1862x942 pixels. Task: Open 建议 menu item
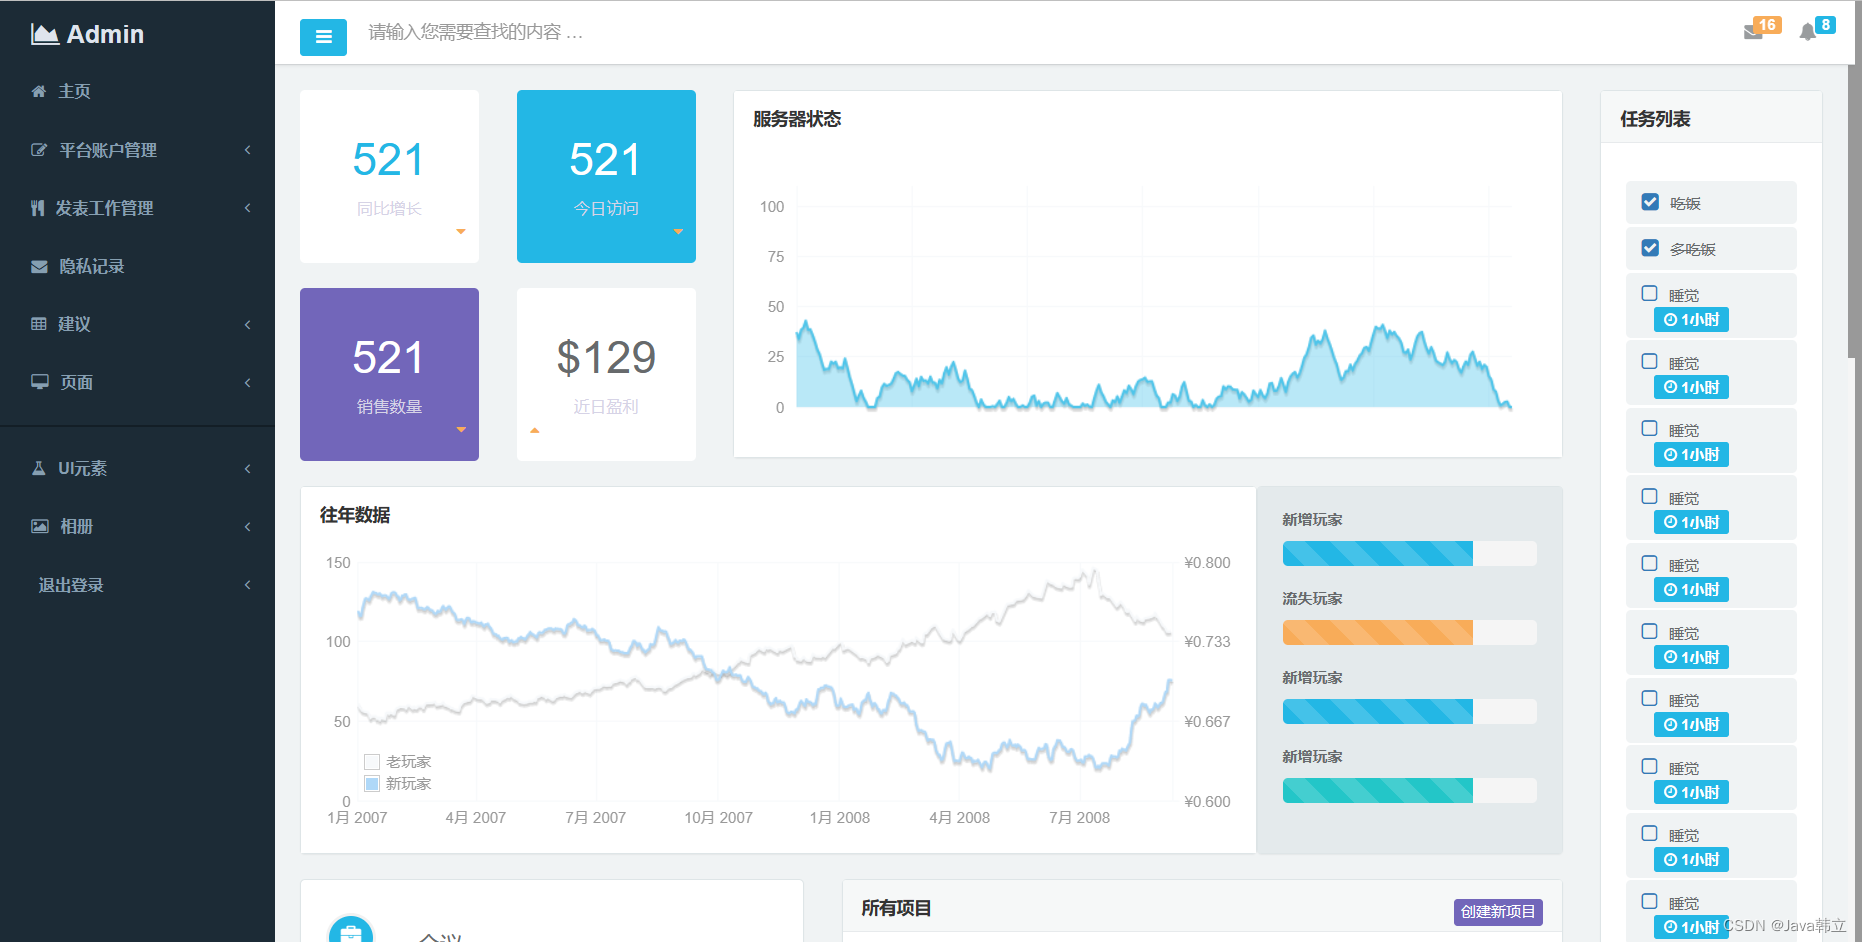(x=137, y=324)
